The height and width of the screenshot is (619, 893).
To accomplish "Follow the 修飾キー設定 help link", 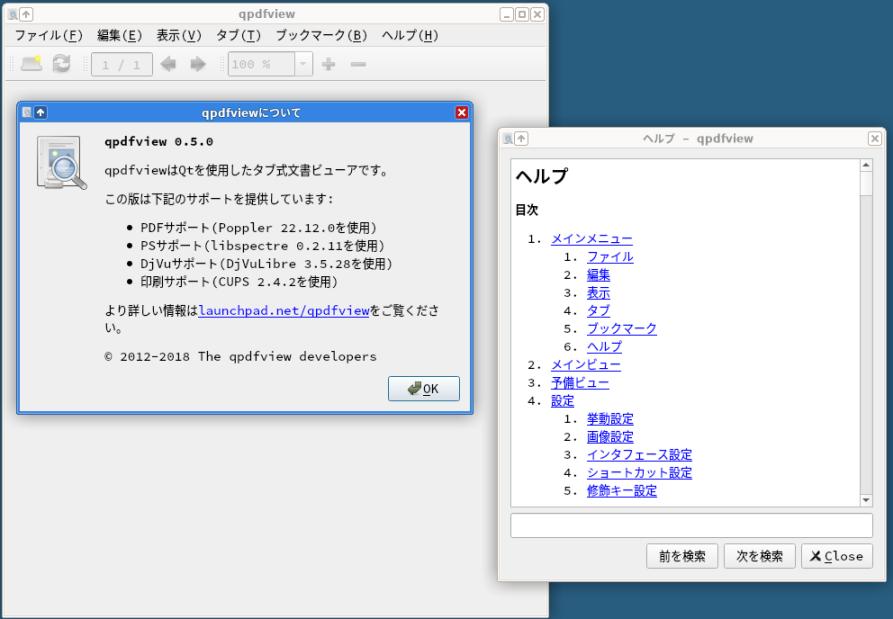I will 621,491.
